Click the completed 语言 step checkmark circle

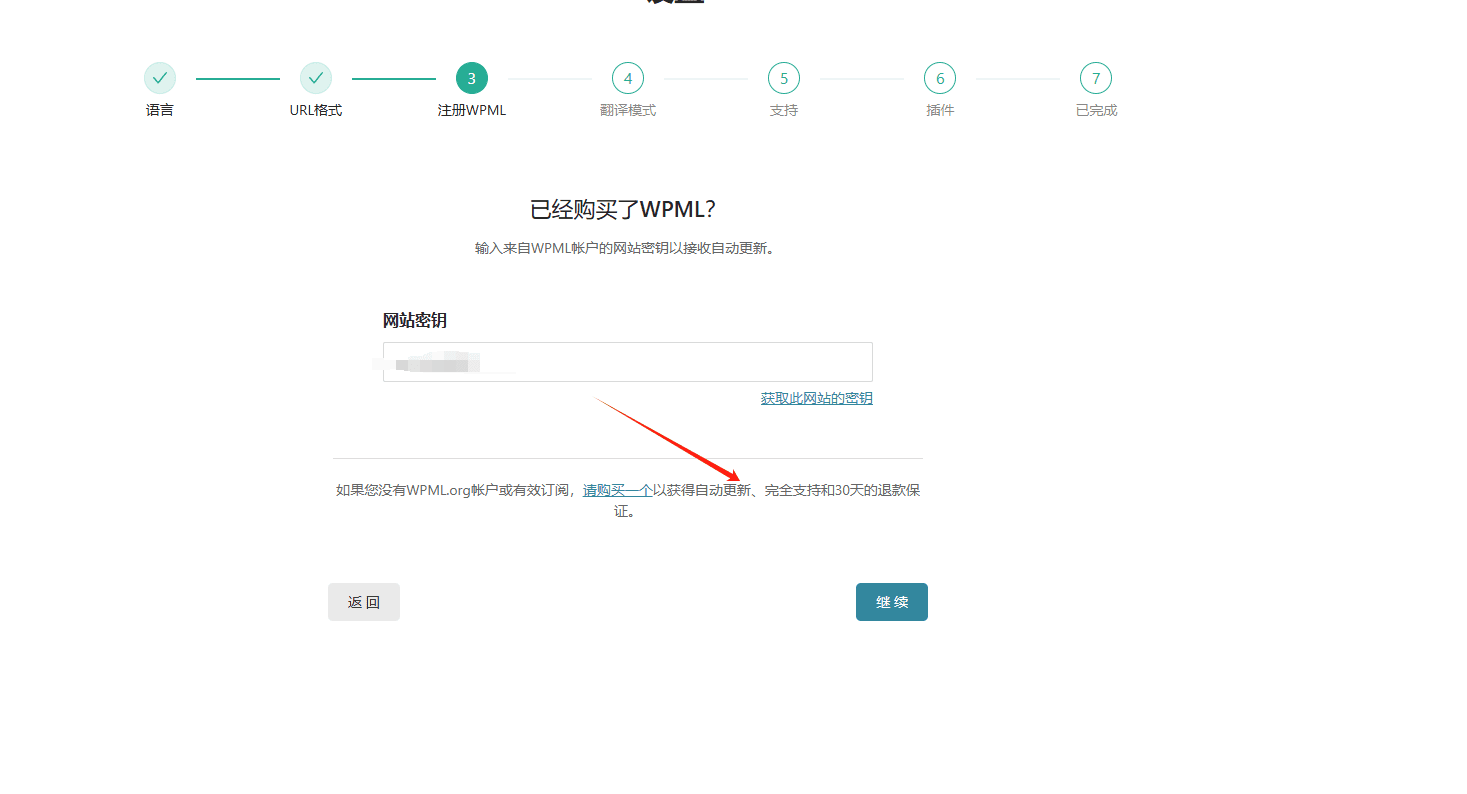pos(160,78)
